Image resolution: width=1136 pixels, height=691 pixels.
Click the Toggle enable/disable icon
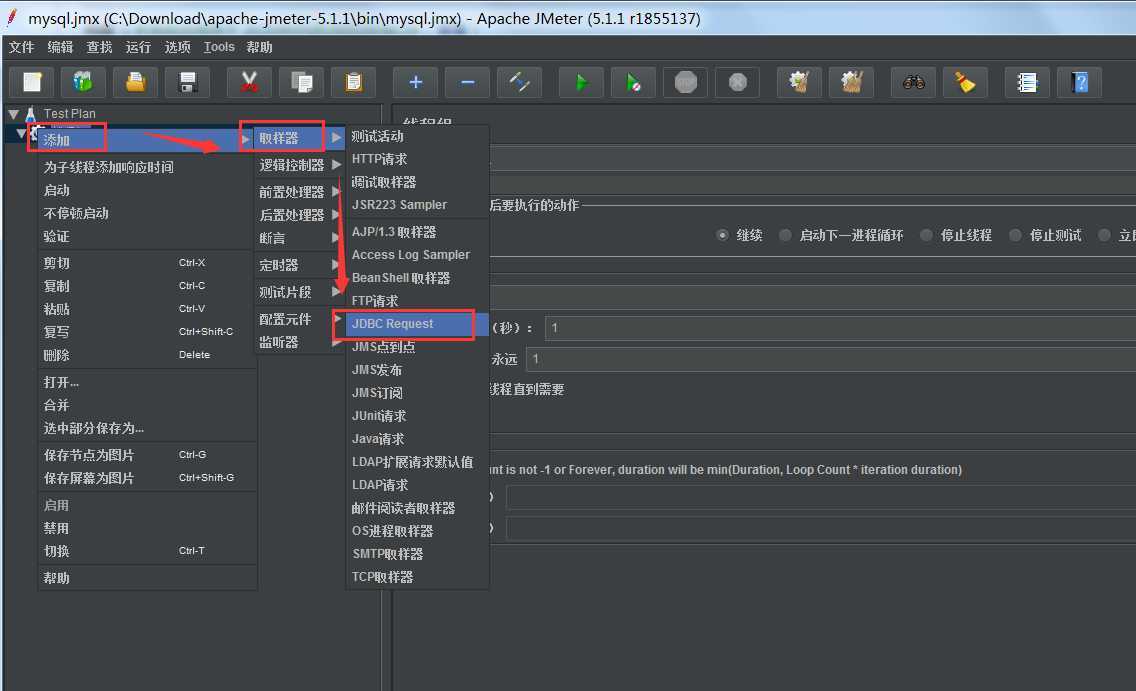[519, 82]
